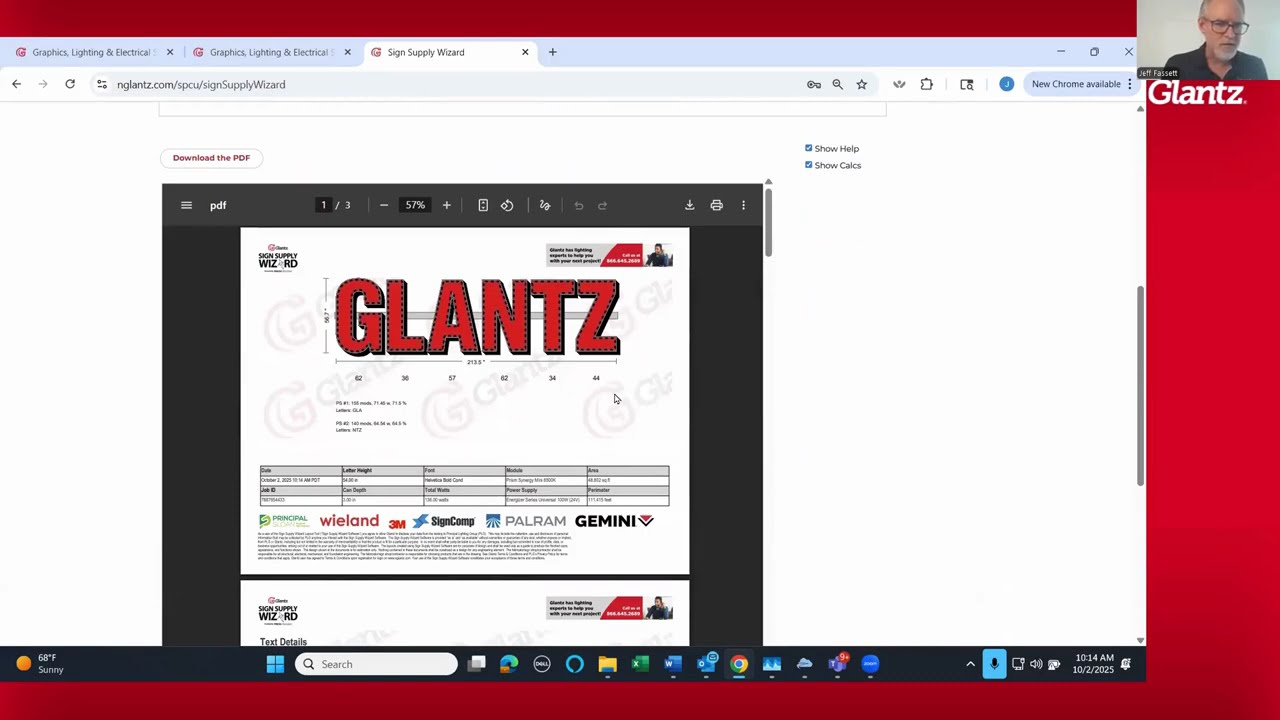The image size is (1280, 720).
Task: Click the volume speaker icon in tray
Action: [x=1036, y=664]
